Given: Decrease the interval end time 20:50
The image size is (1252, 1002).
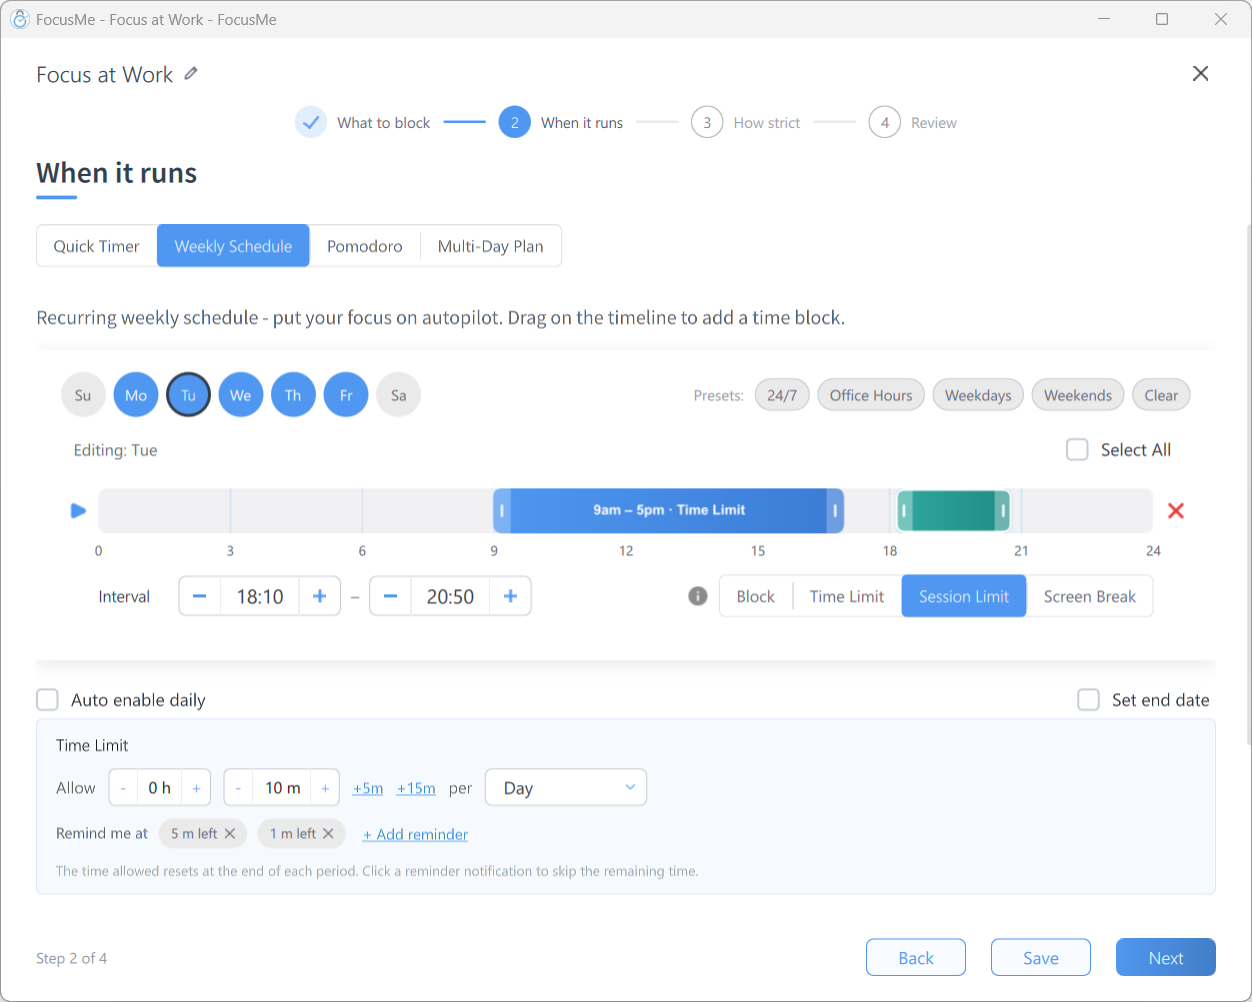Looking at the screenshot, I should click(391, 596).
